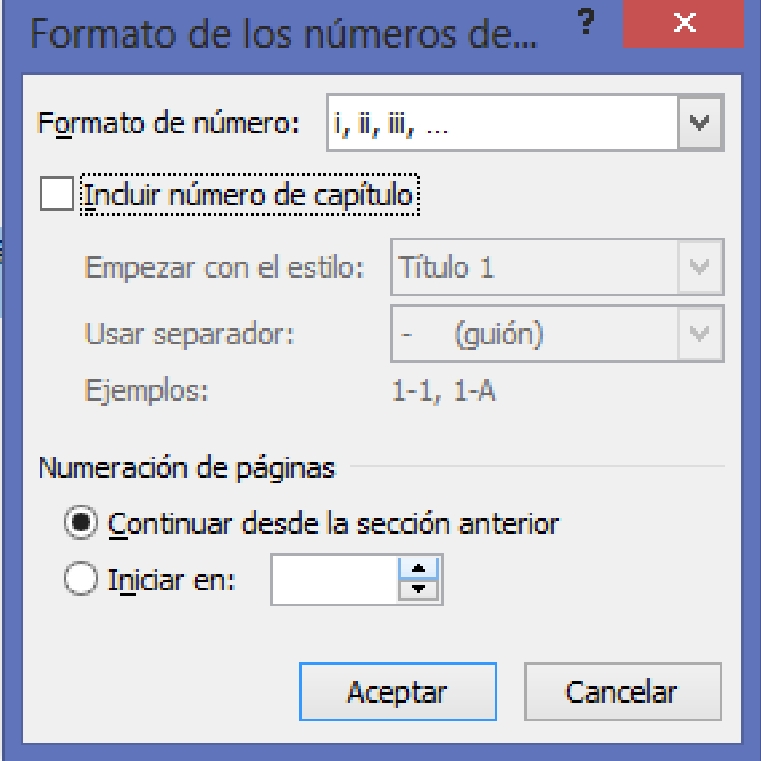This screenshot has width=761, height=761.
Task: Select Continuar desde la sección anterior radio
Action: (81, 523)
